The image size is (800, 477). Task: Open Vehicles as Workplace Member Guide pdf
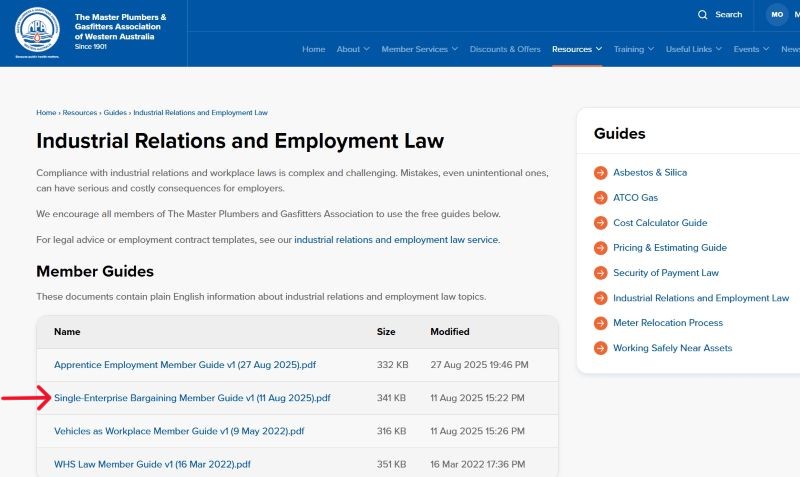(179, 431)
